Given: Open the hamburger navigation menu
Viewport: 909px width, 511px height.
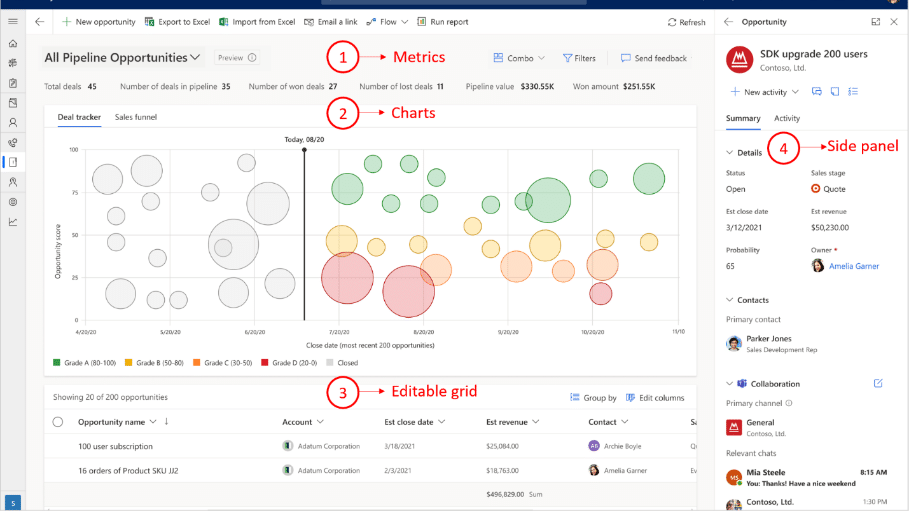Looking at the screenshot, I should pyautogui.click(x=12, y=21).
